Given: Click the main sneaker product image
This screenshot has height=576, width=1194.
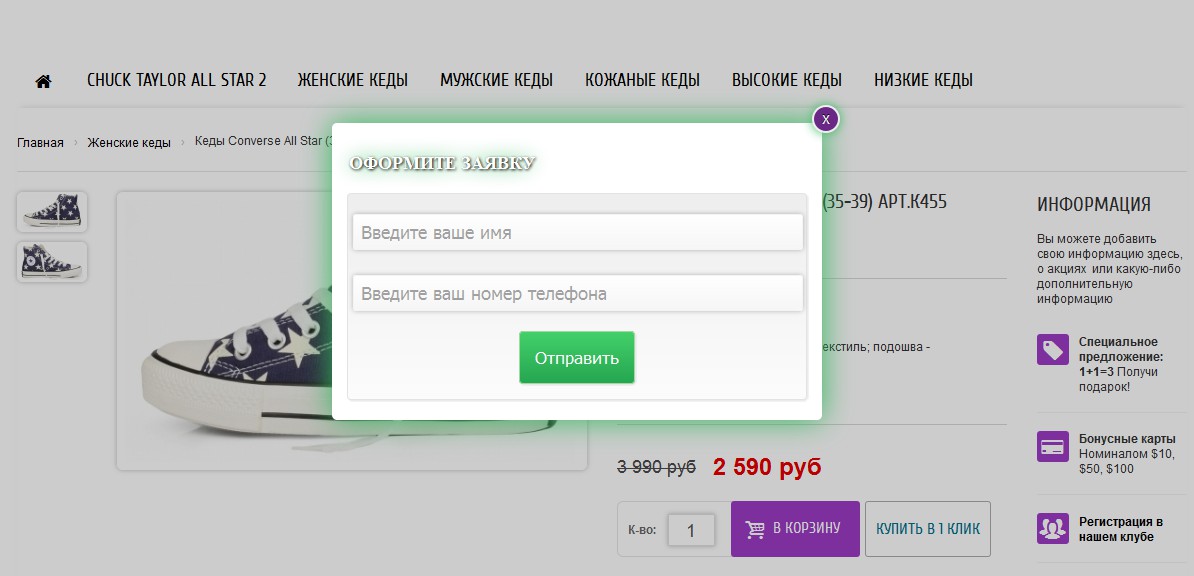Looking at the screenshot, I should 352,331.
